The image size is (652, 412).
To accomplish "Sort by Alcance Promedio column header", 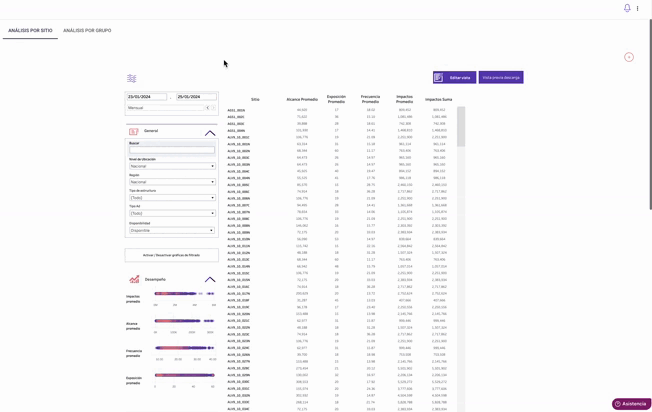I will point(302,99).
